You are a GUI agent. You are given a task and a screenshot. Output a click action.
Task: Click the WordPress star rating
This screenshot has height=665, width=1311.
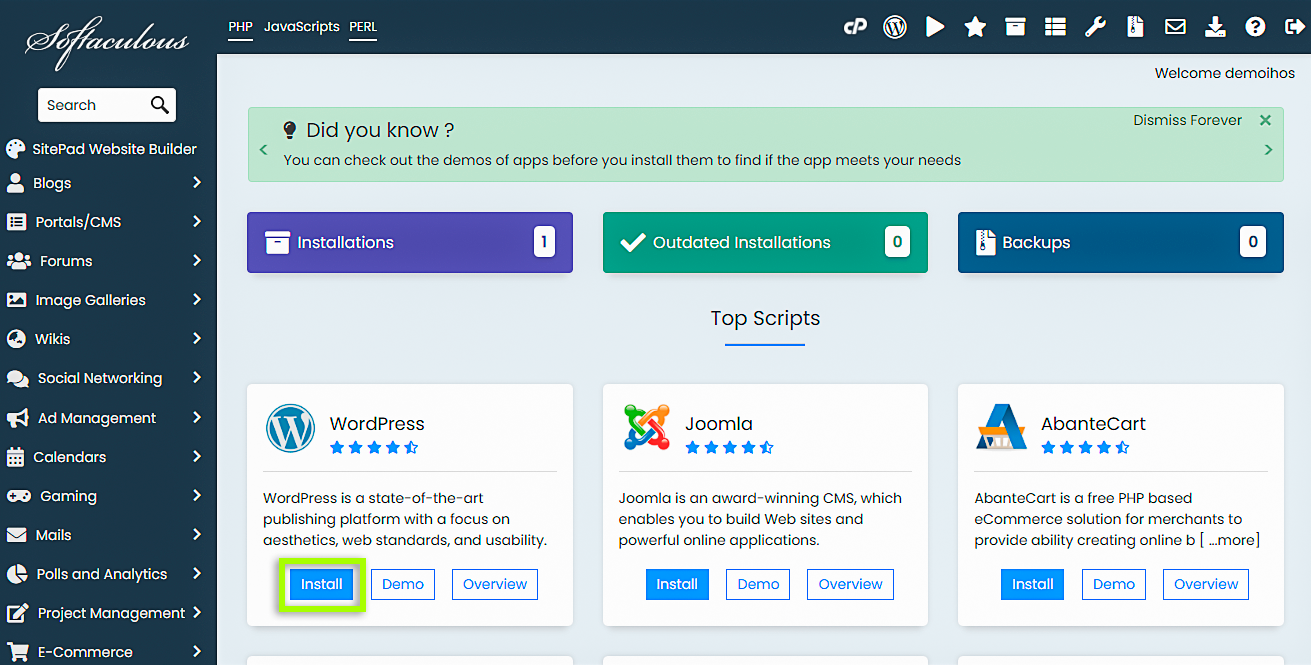(374, 448)
